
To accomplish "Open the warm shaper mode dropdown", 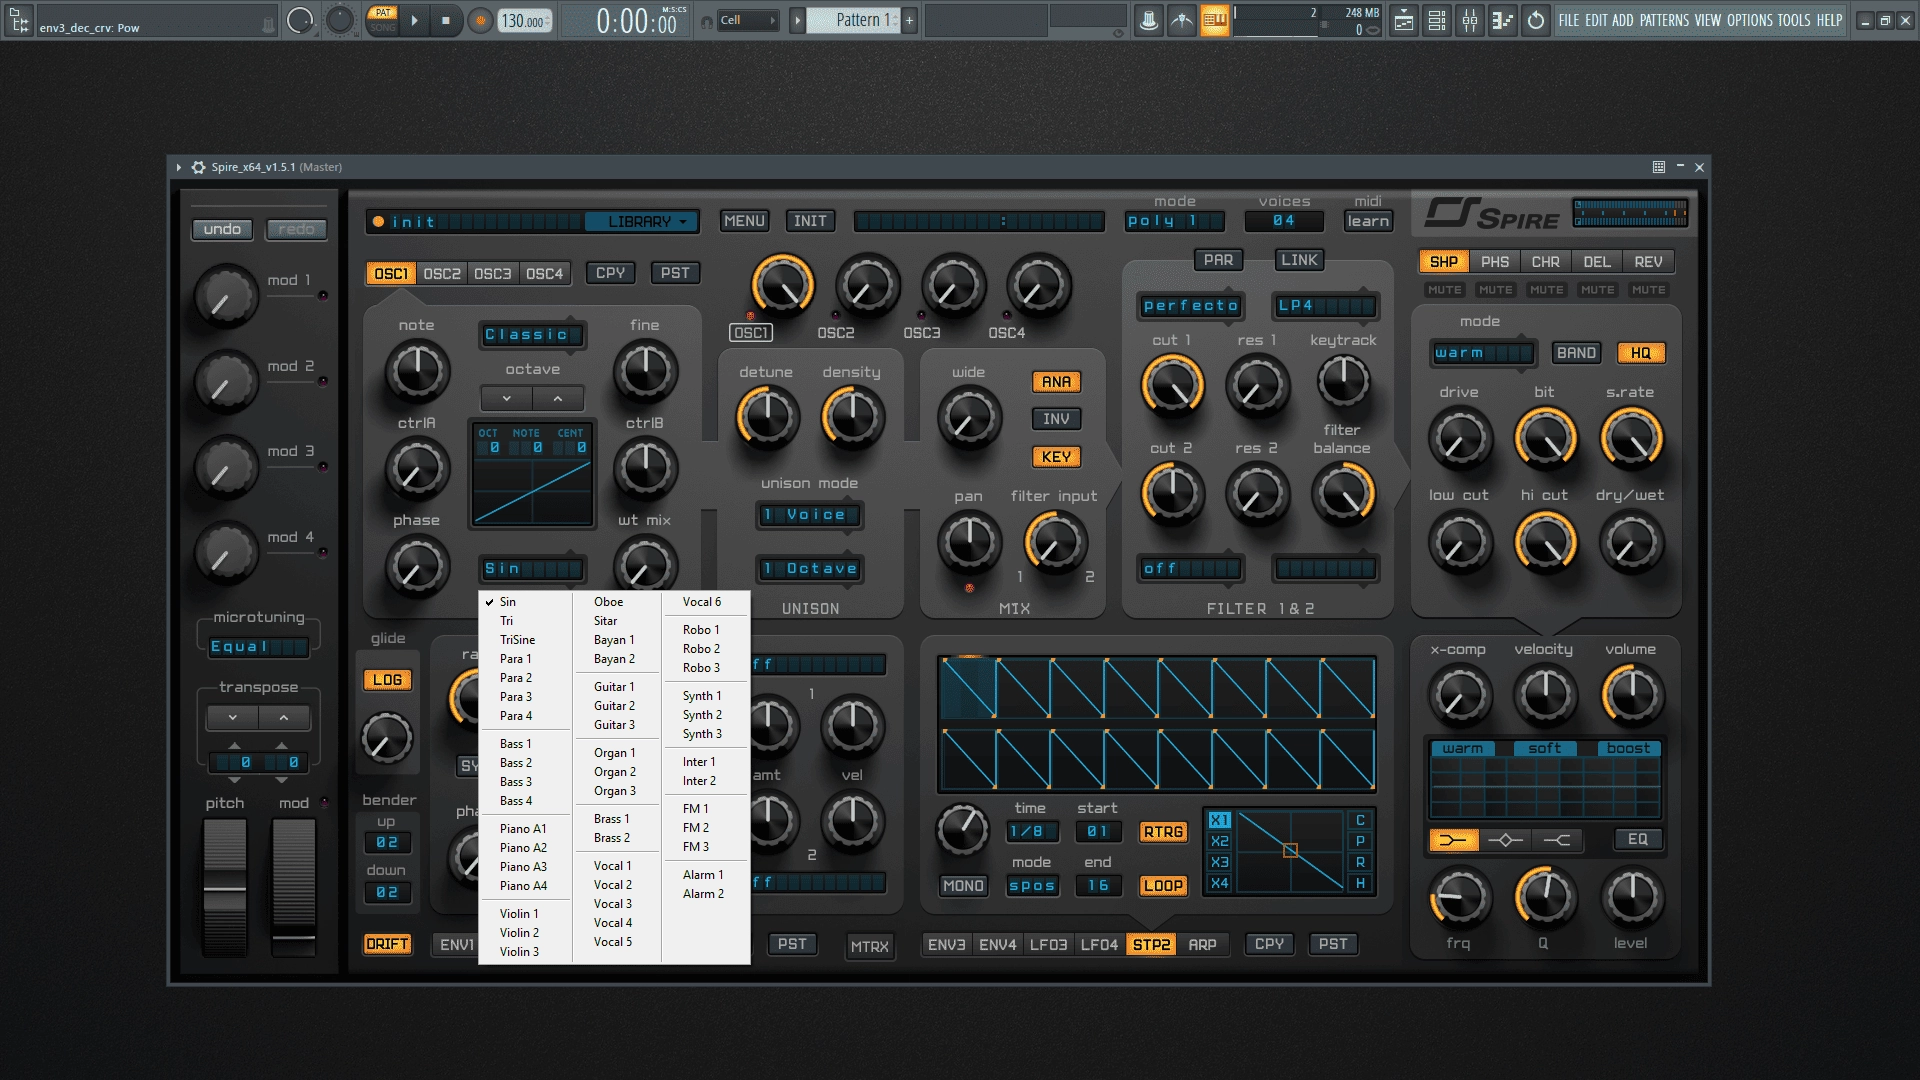I will click(1482, 353).
